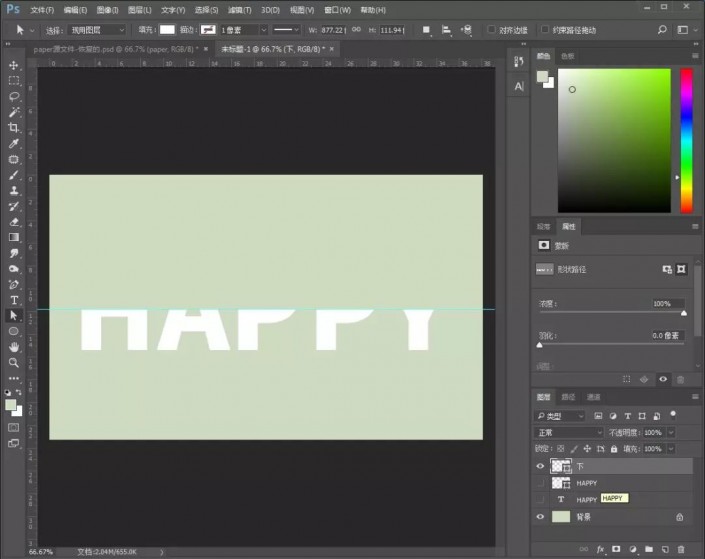This screenshot has width=705, height=559.
Task: Select the Gradient tool
Action: [x=13, y=237]
